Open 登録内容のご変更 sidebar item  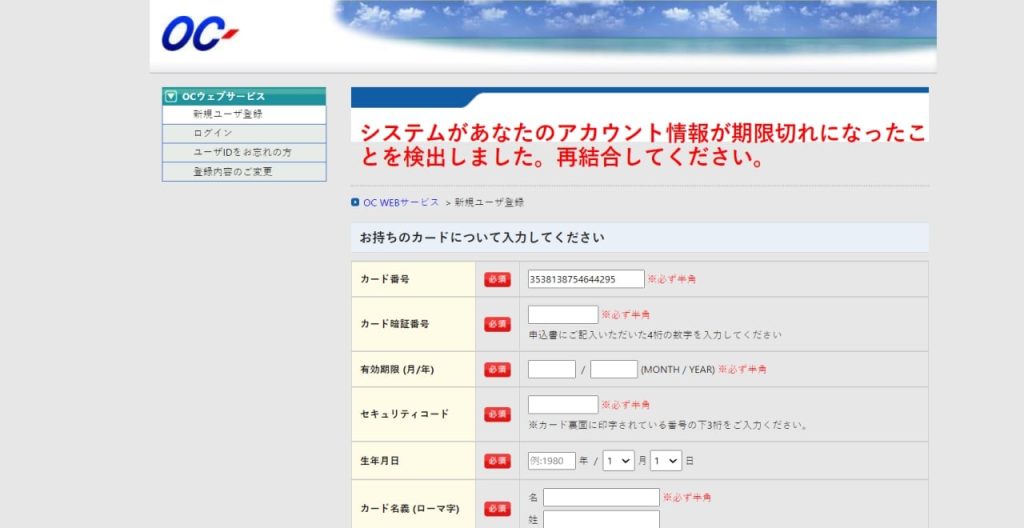[x=232, y=172]
